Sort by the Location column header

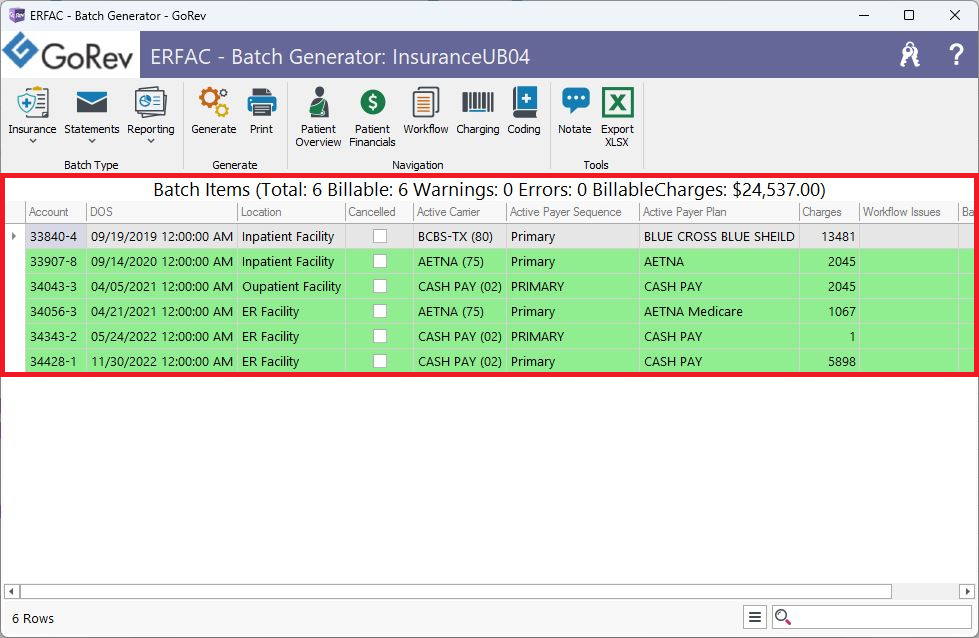click(291, 212)
